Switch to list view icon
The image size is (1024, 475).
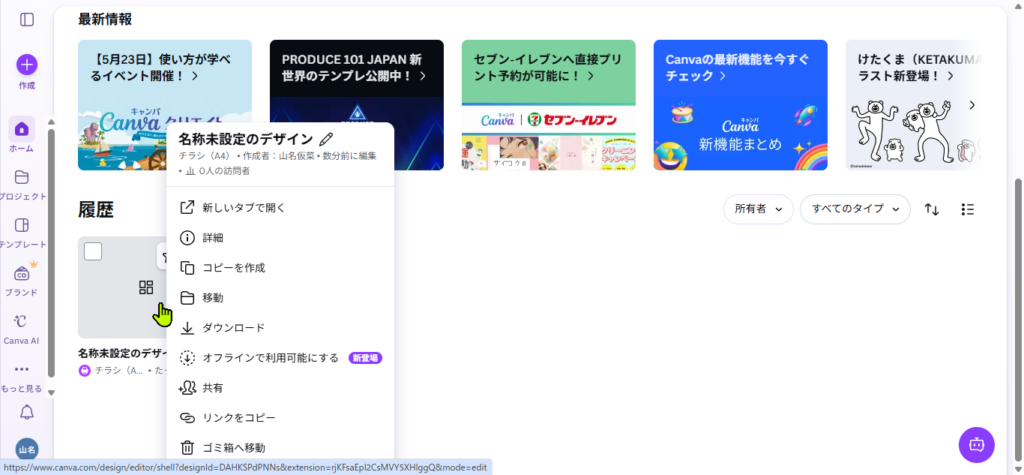(968, 209)
